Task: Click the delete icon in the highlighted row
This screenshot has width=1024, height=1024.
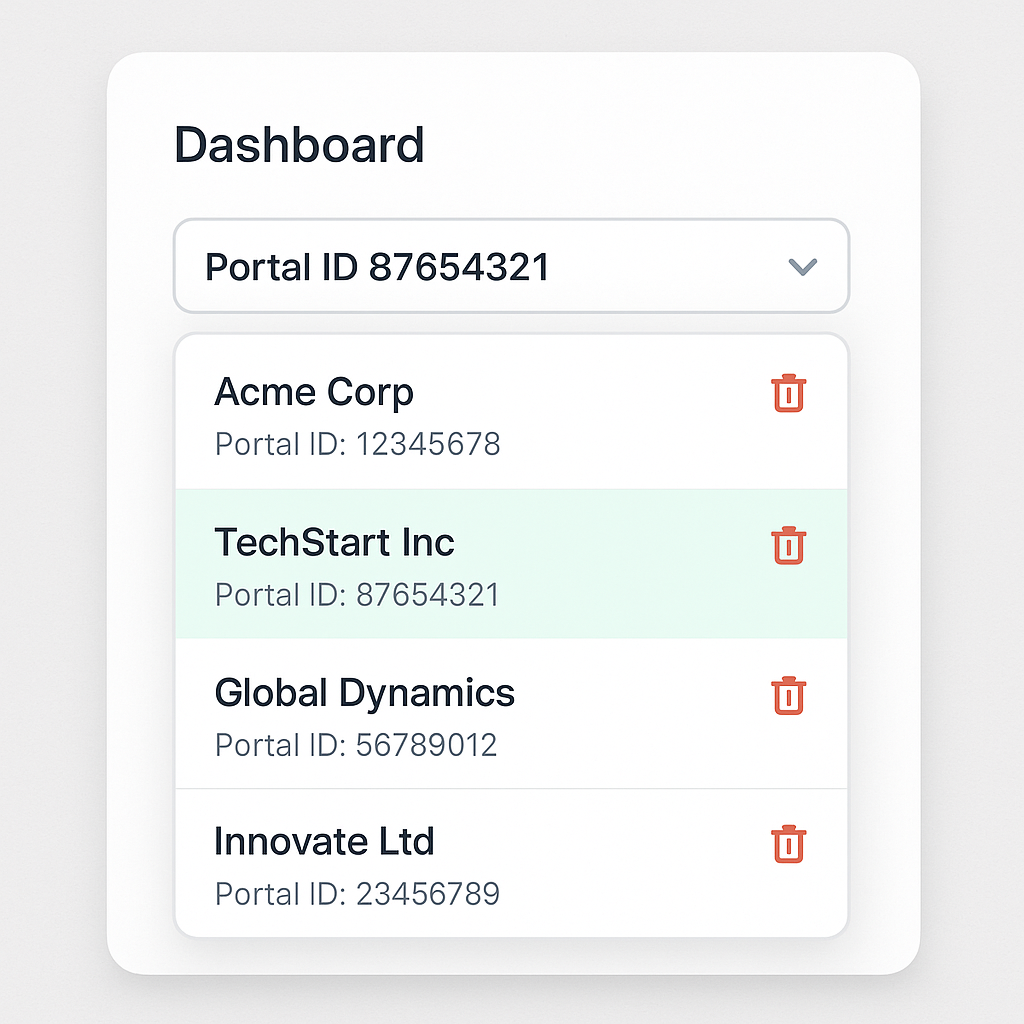Action: 789,545
